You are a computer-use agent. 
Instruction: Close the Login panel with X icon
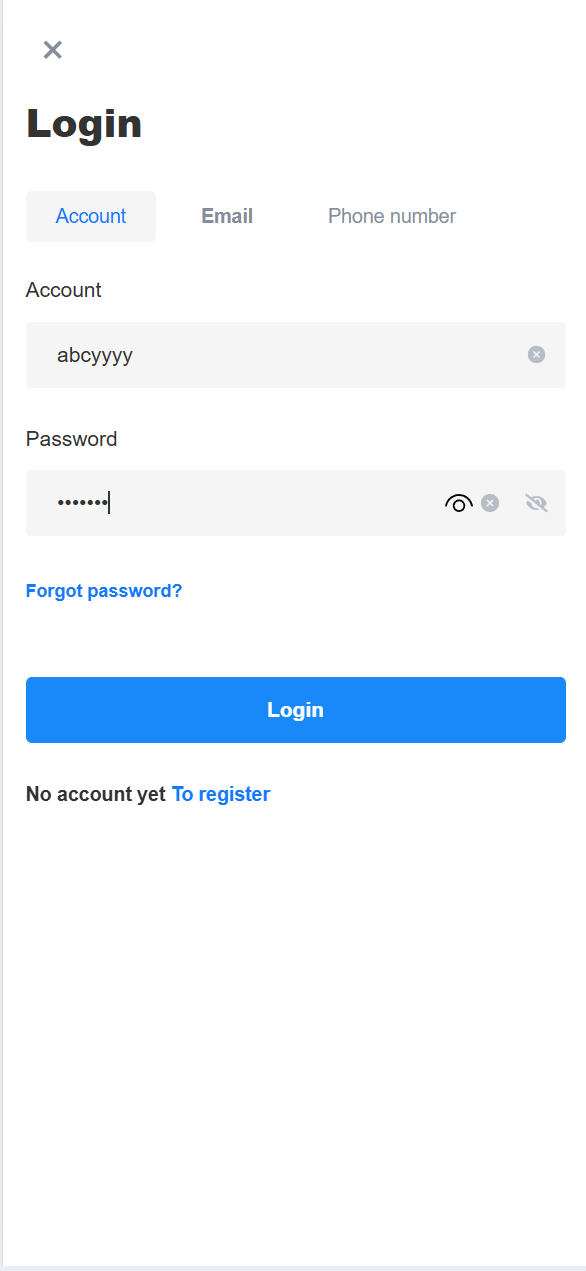point(53,50)
